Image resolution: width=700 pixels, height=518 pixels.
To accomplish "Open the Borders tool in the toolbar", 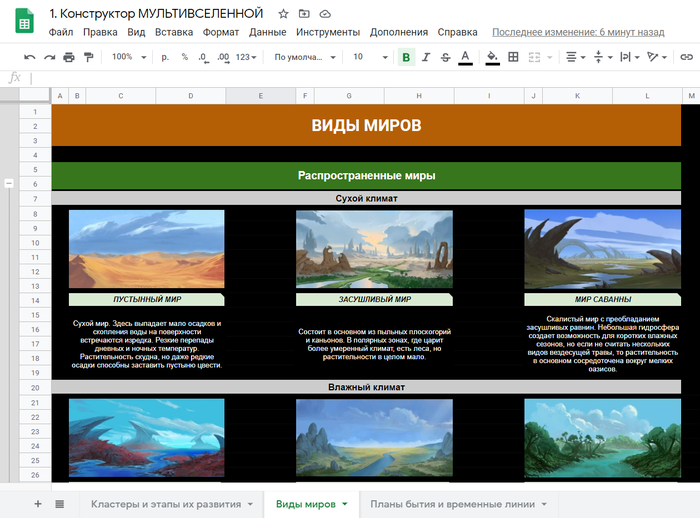I will pyautogui.click(x=514, y=57).
